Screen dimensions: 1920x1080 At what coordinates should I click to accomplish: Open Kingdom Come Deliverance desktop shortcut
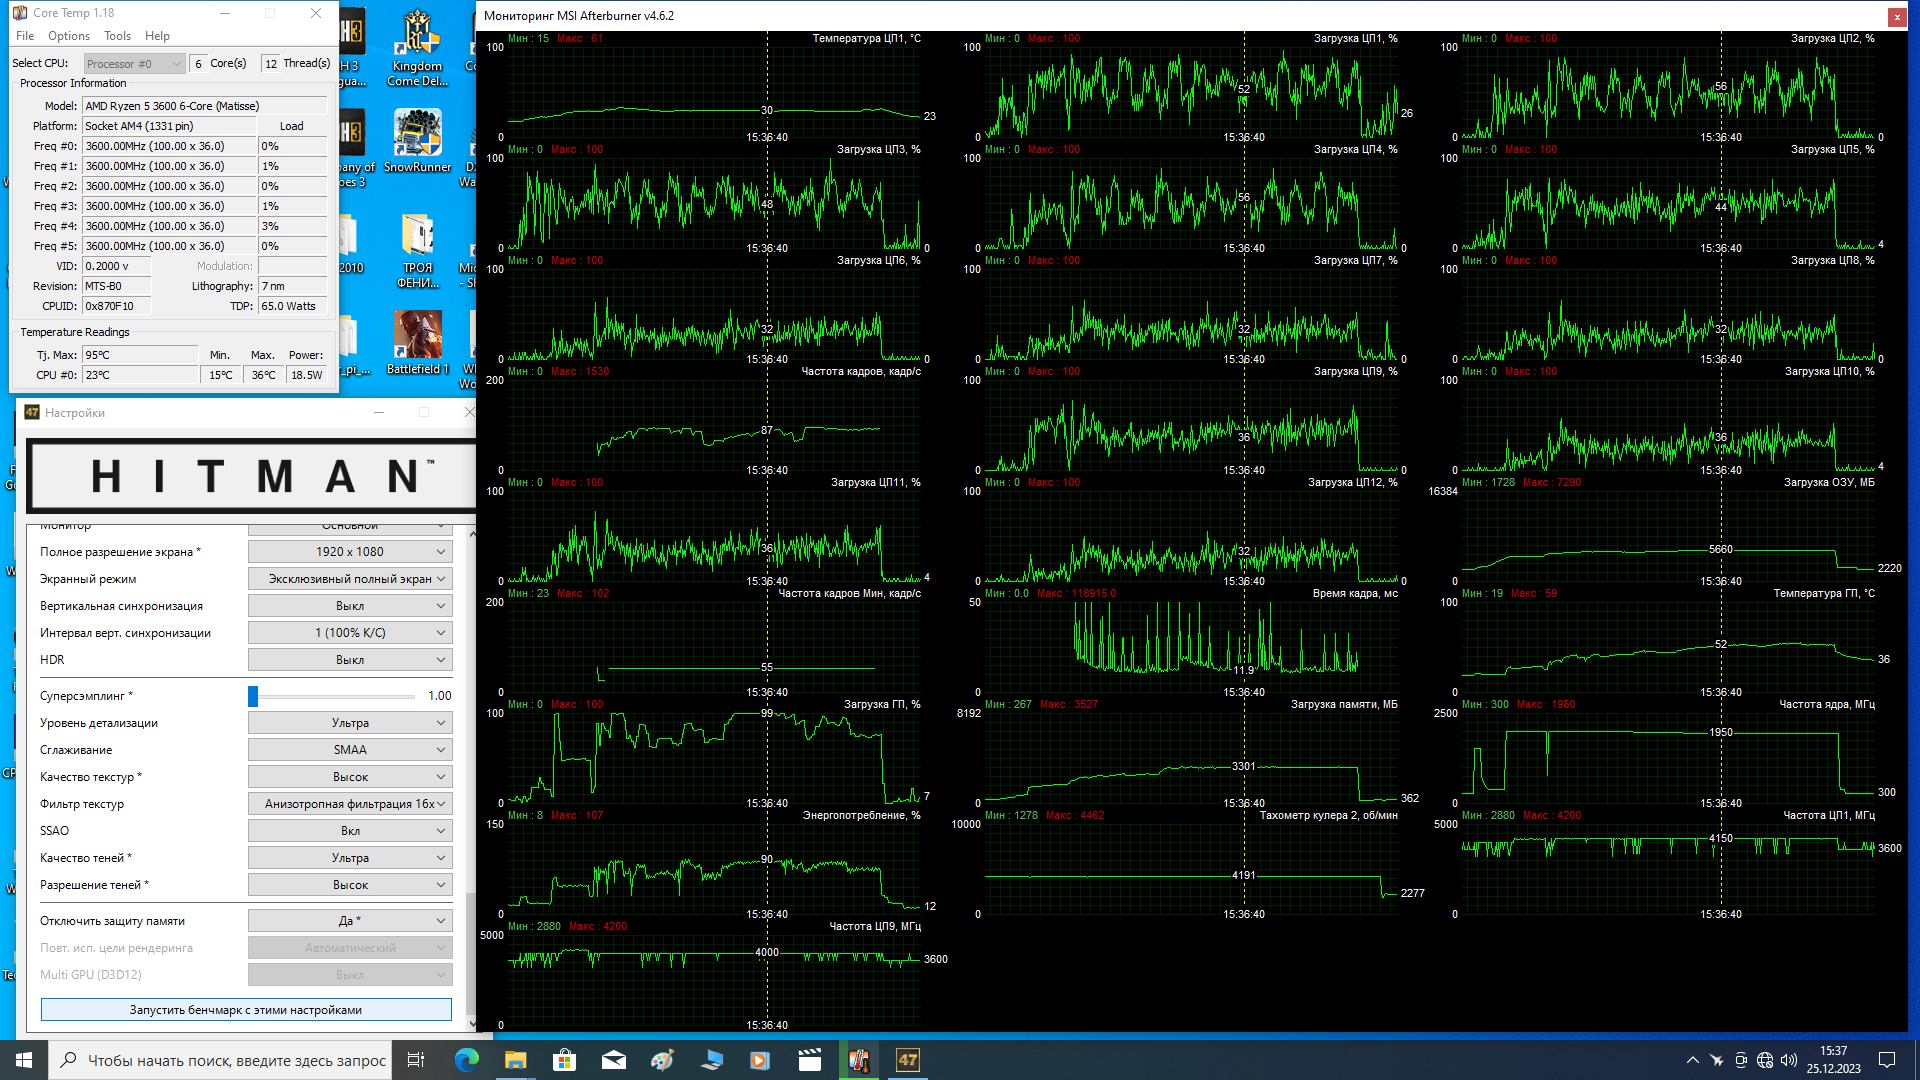click(x=417, y=48)
